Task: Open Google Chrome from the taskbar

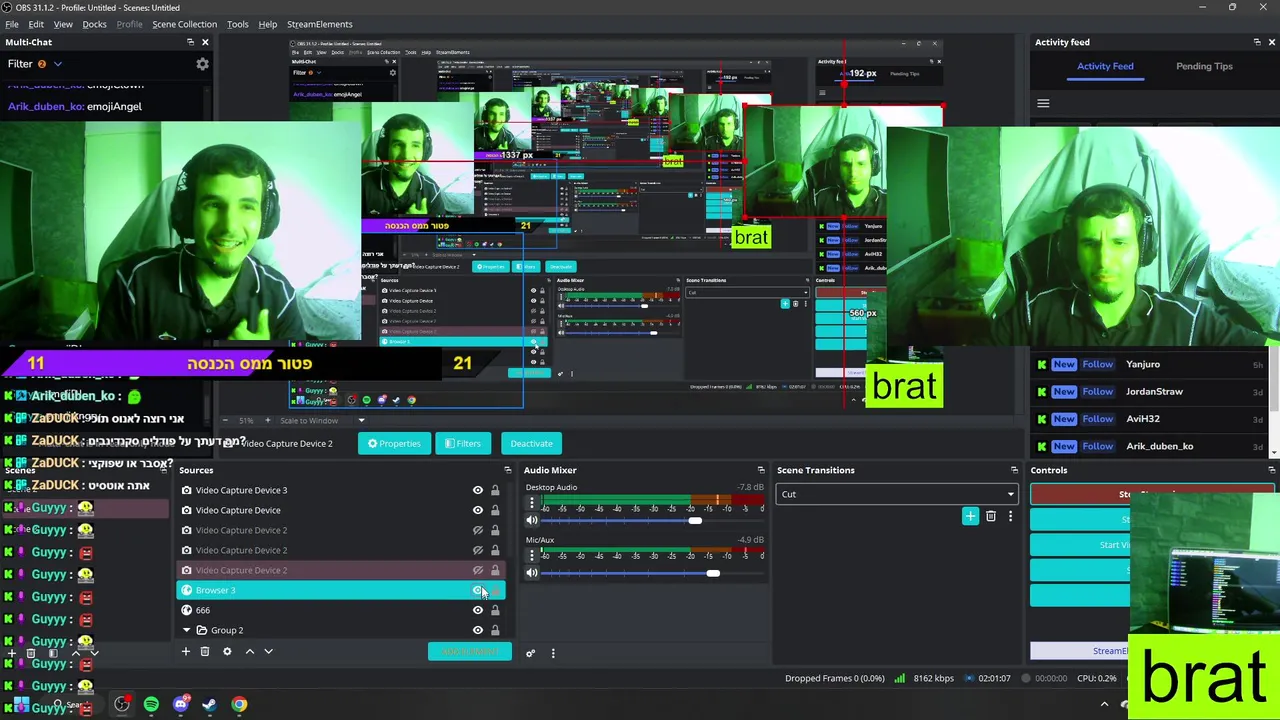Action: (239, 704)
